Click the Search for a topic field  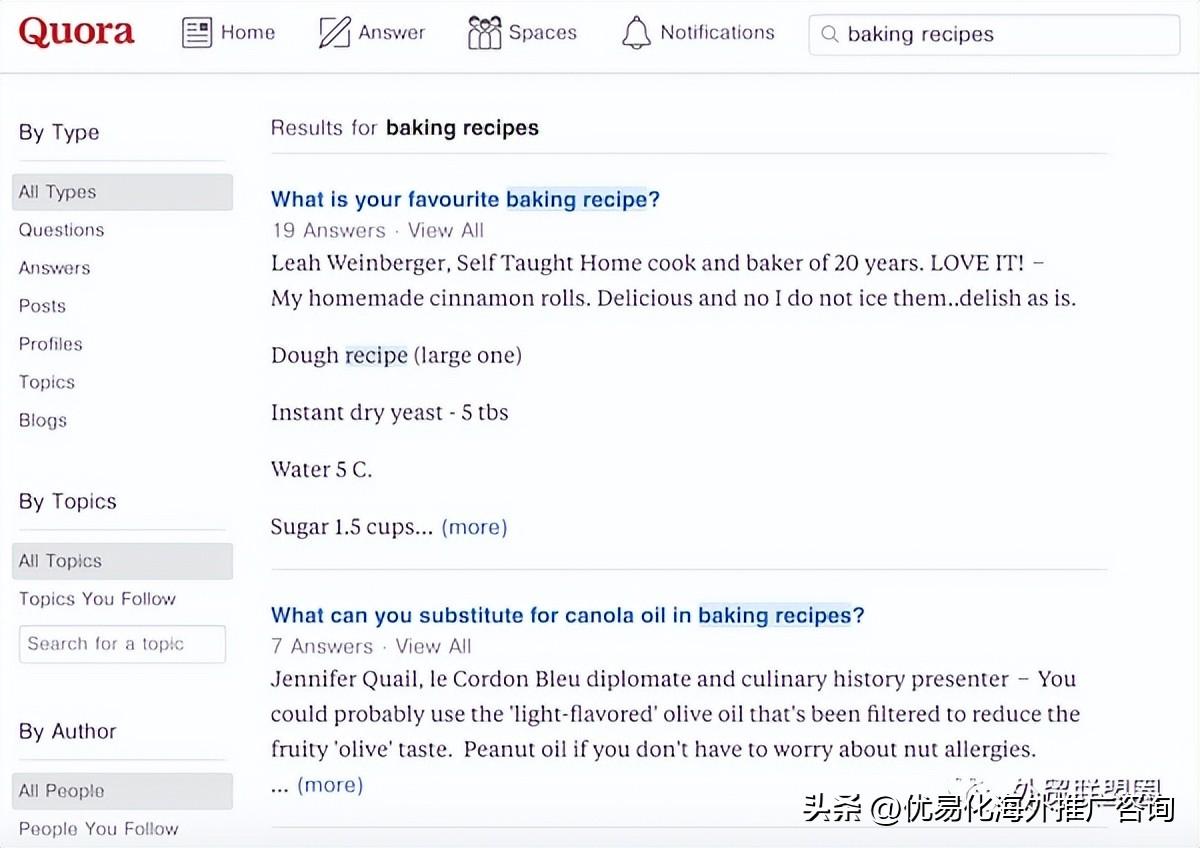(x=122, y=644)
